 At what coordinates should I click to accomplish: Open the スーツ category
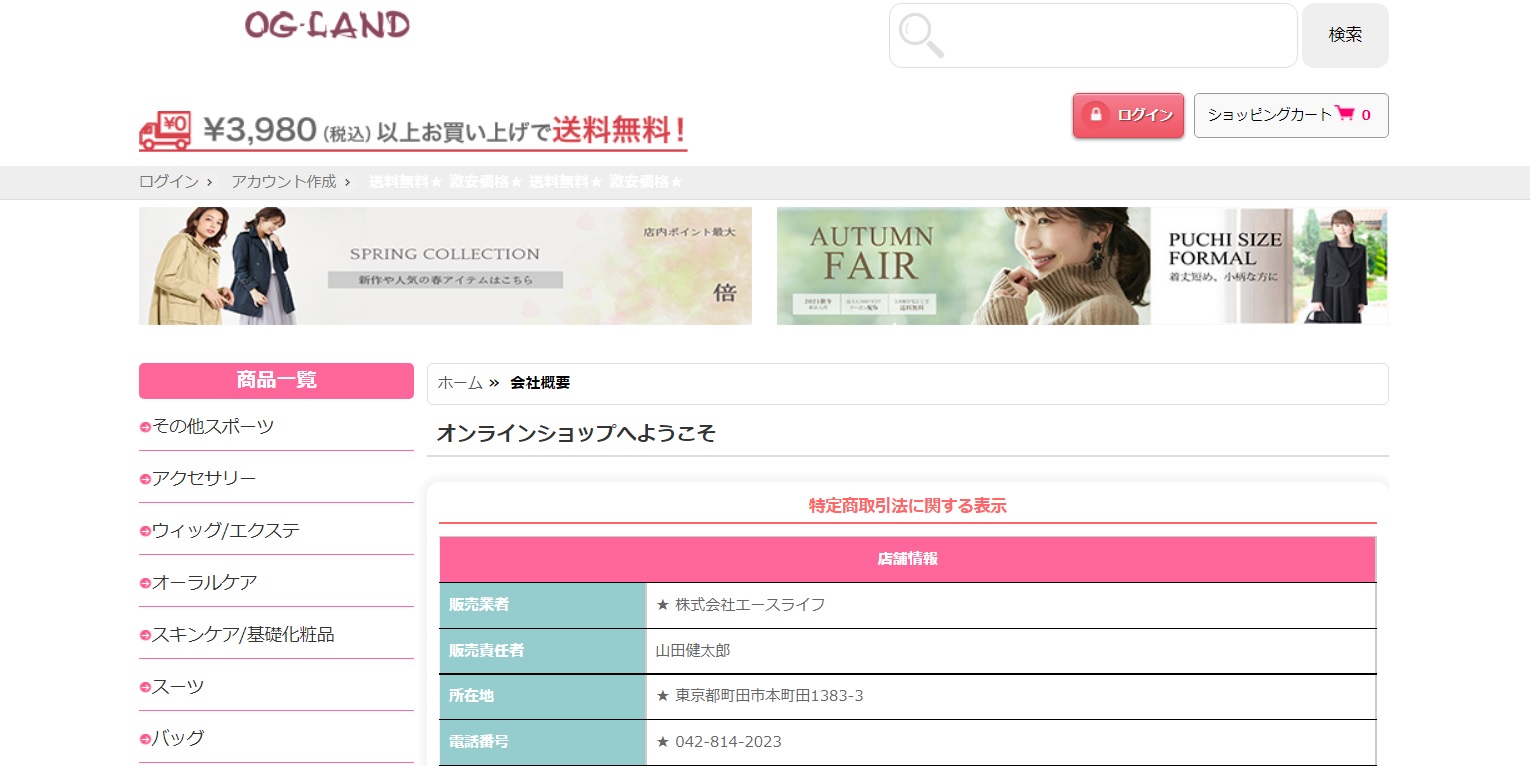coord(178,686)
